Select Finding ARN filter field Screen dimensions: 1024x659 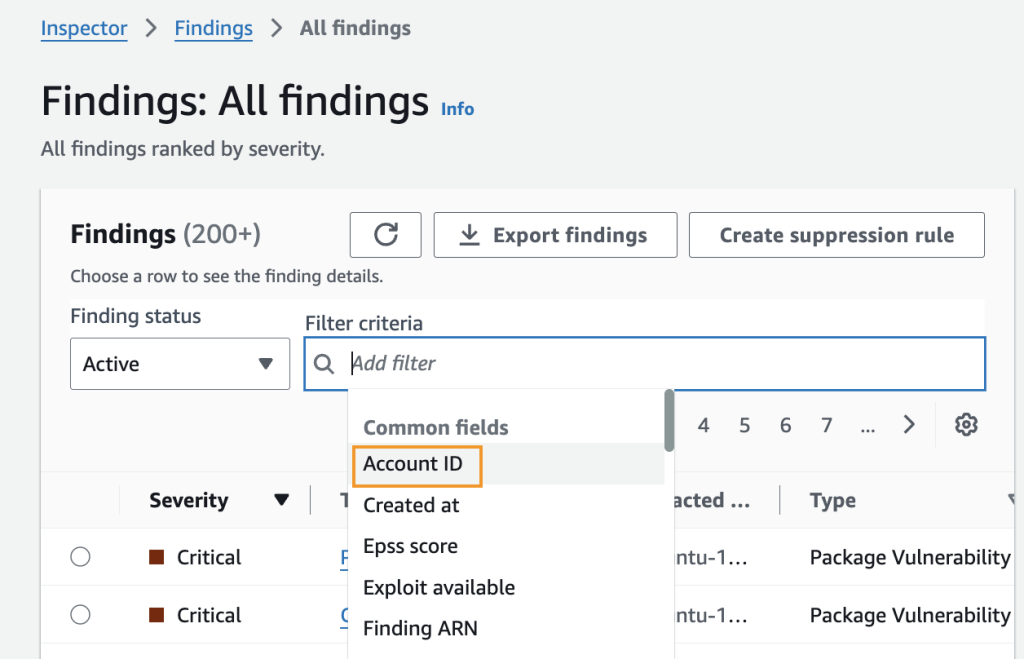420,628
